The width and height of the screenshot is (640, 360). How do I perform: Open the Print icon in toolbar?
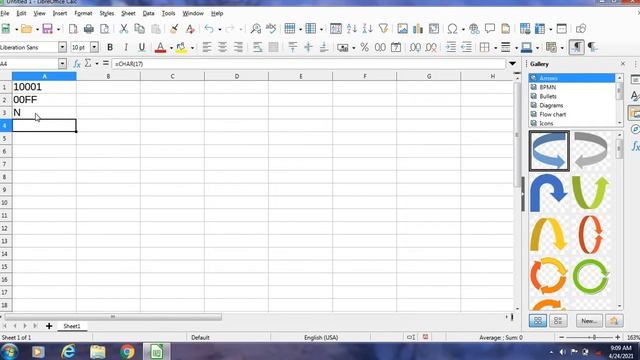89,29
